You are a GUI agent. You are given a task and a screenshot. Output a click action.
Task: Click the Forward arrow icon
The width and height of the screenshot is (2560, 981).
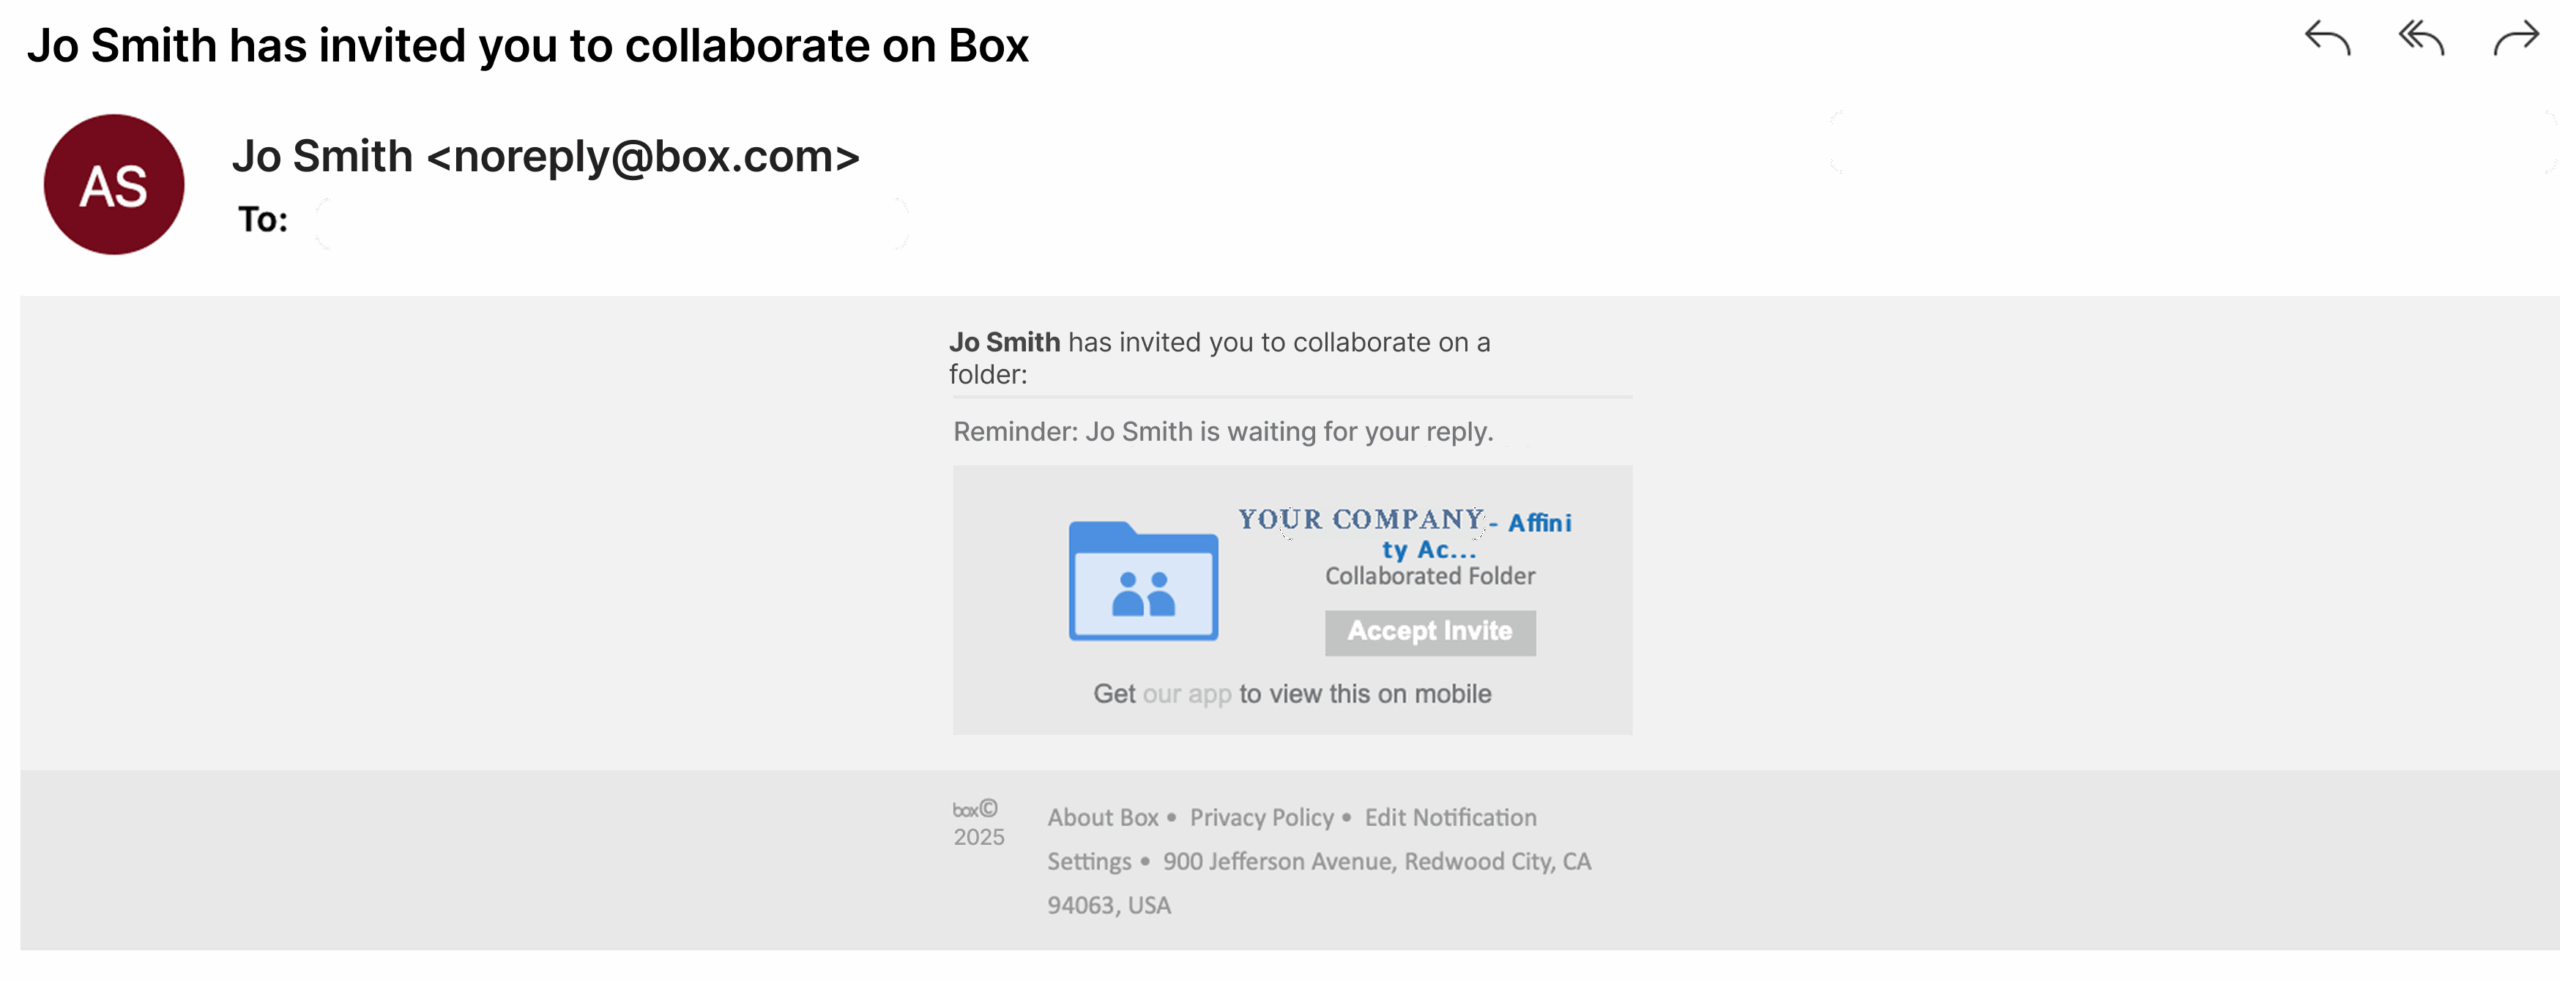2516,39
